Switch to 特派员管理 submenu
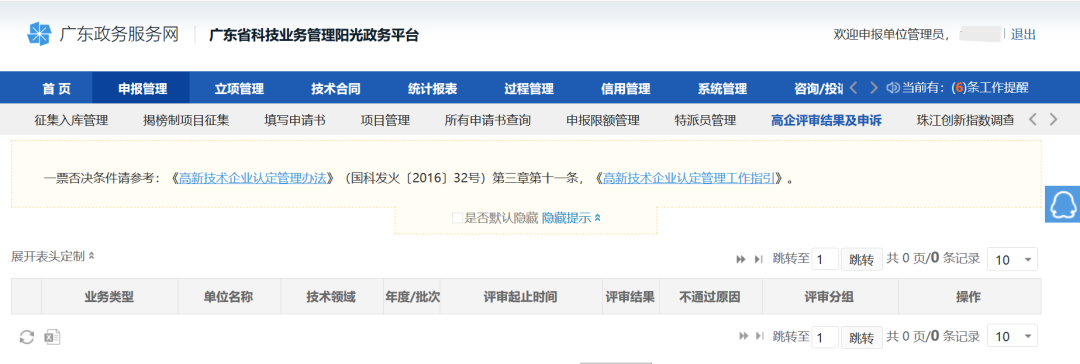Screen dimensions: 1080x364 tap(705, 120)
